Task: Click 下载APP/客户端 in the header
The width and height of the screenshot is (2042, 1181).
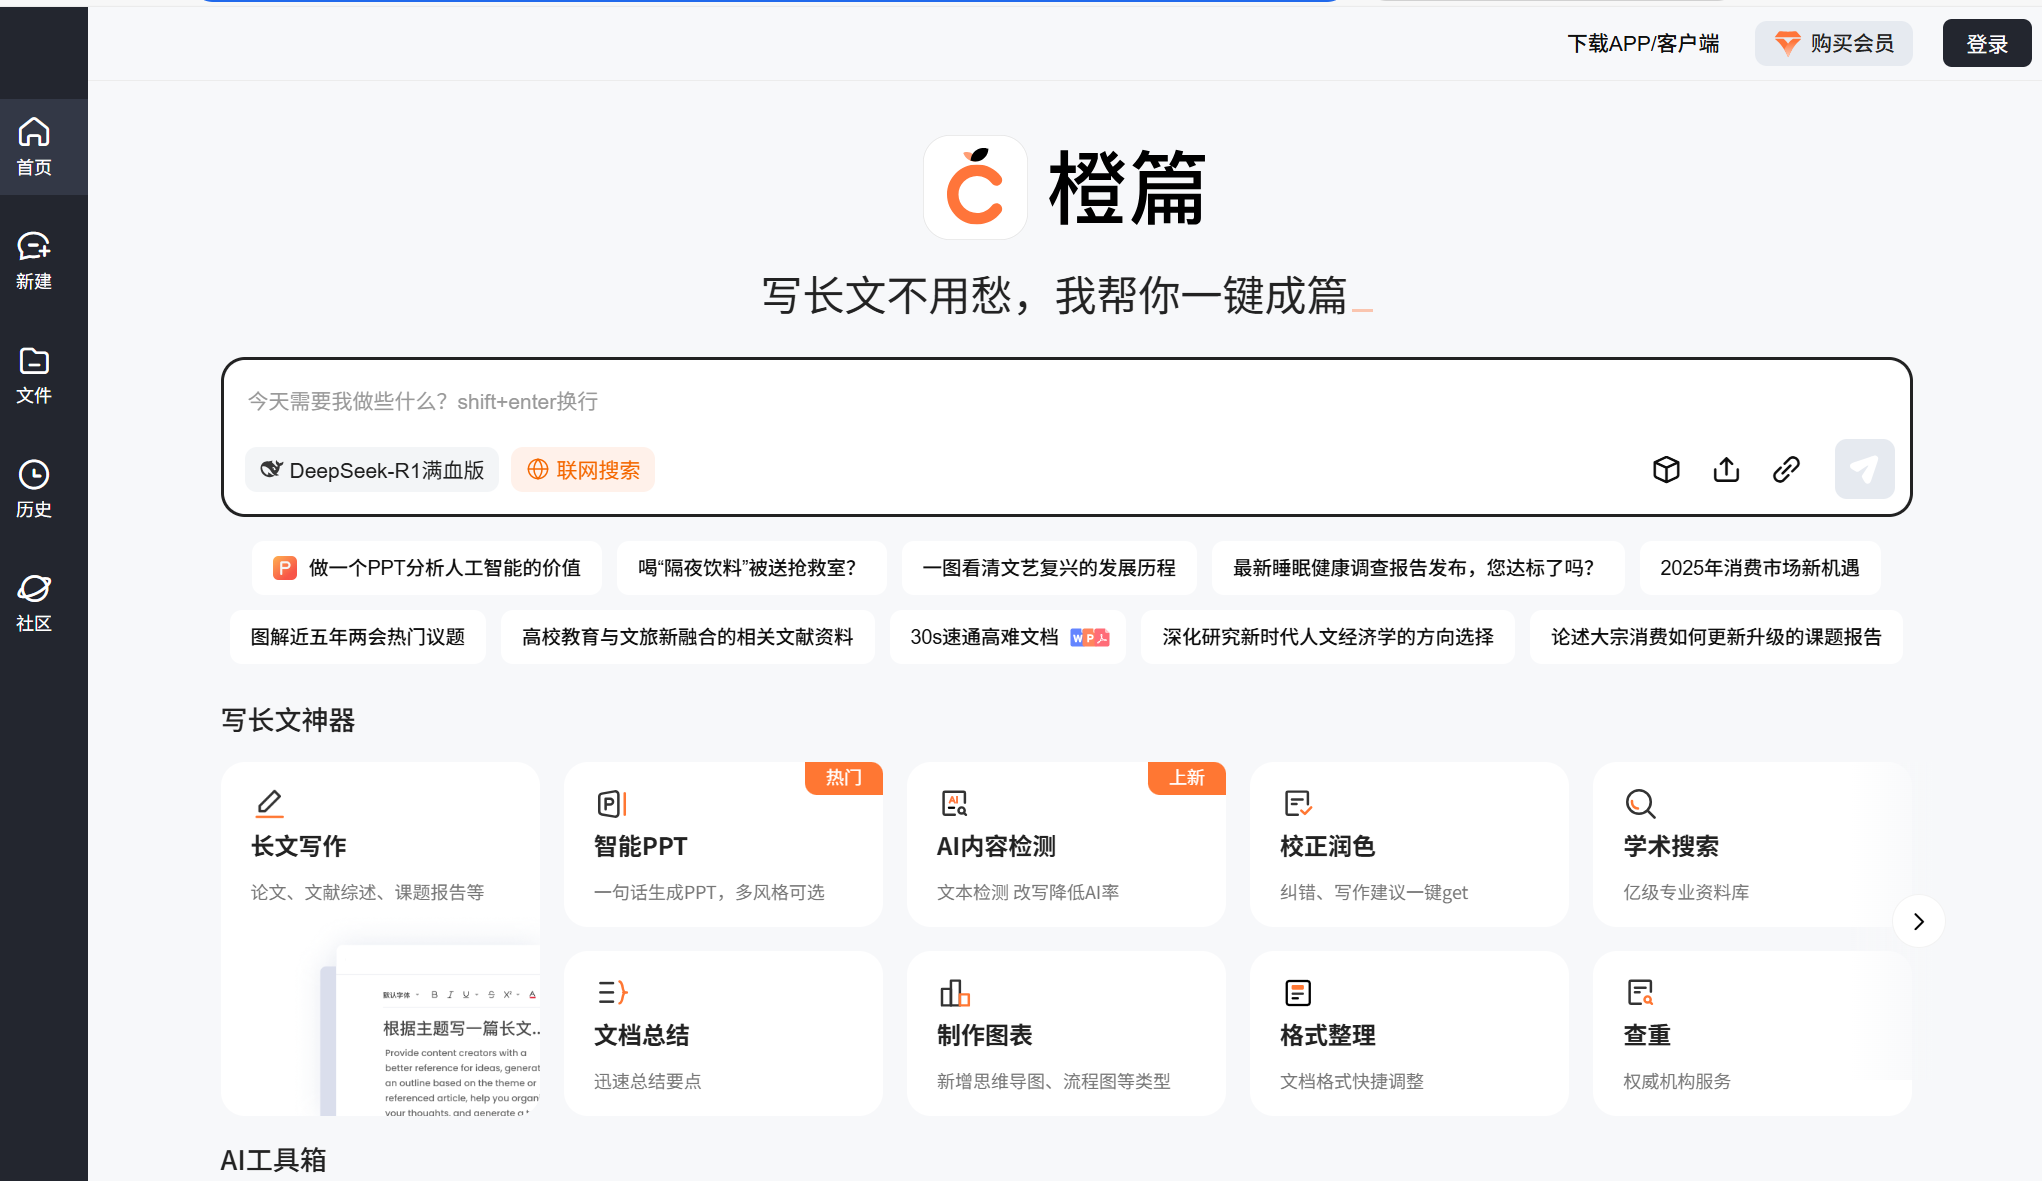Action: tap(1643, 44)
